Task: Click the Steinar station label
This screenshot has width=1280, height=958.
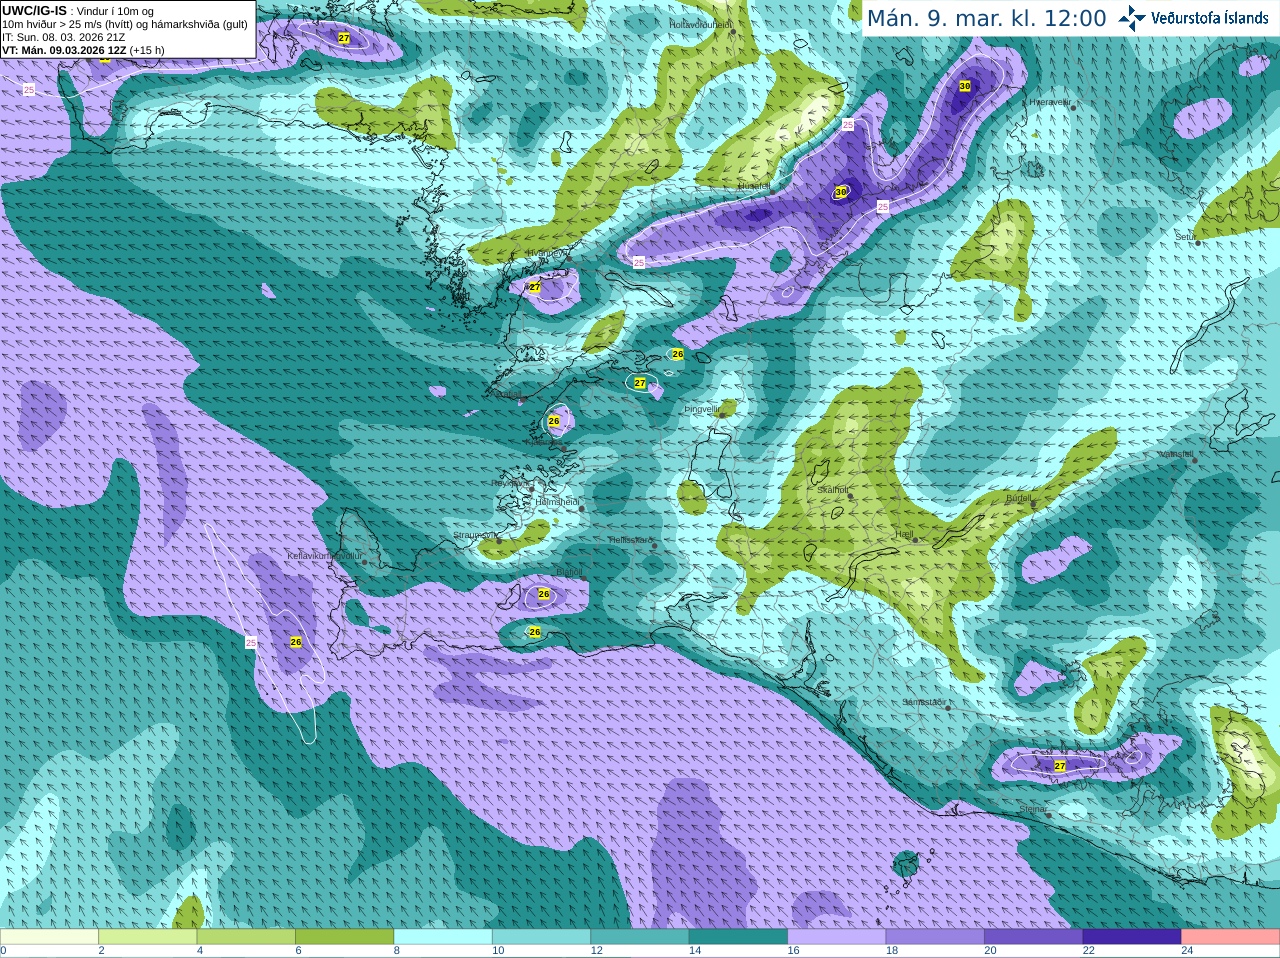Action: (x=1033, y=809)
